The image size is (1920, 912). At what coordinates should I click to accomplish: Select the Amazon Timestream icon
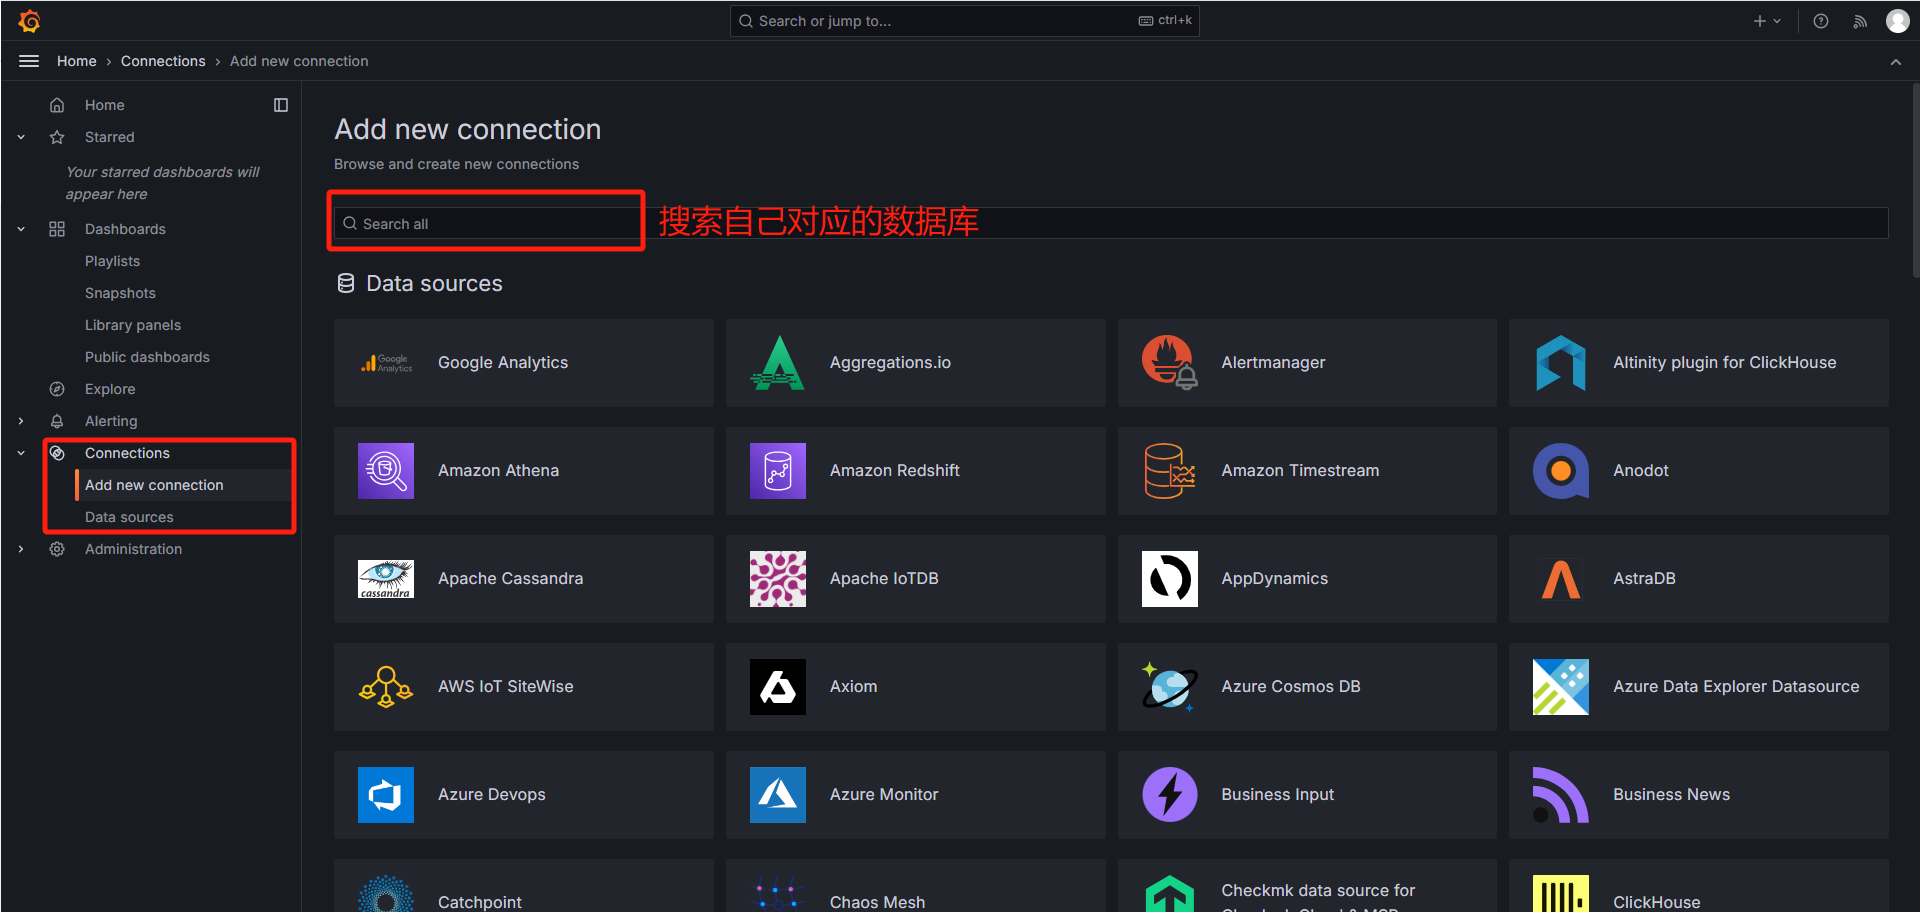coord(1170,471)
